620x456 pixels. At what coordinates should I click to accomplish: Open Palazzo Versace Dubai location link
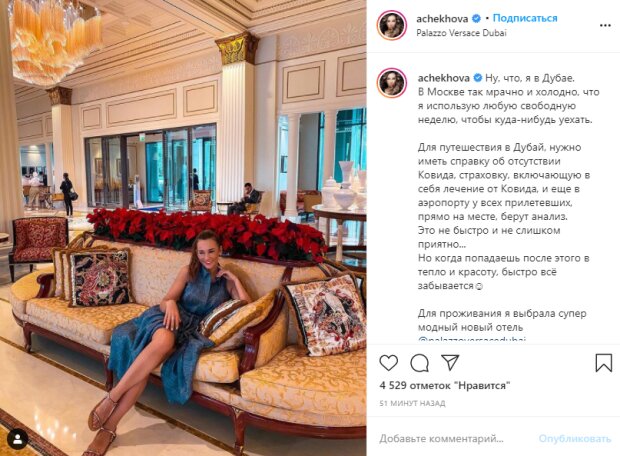(x=461, y=33)
